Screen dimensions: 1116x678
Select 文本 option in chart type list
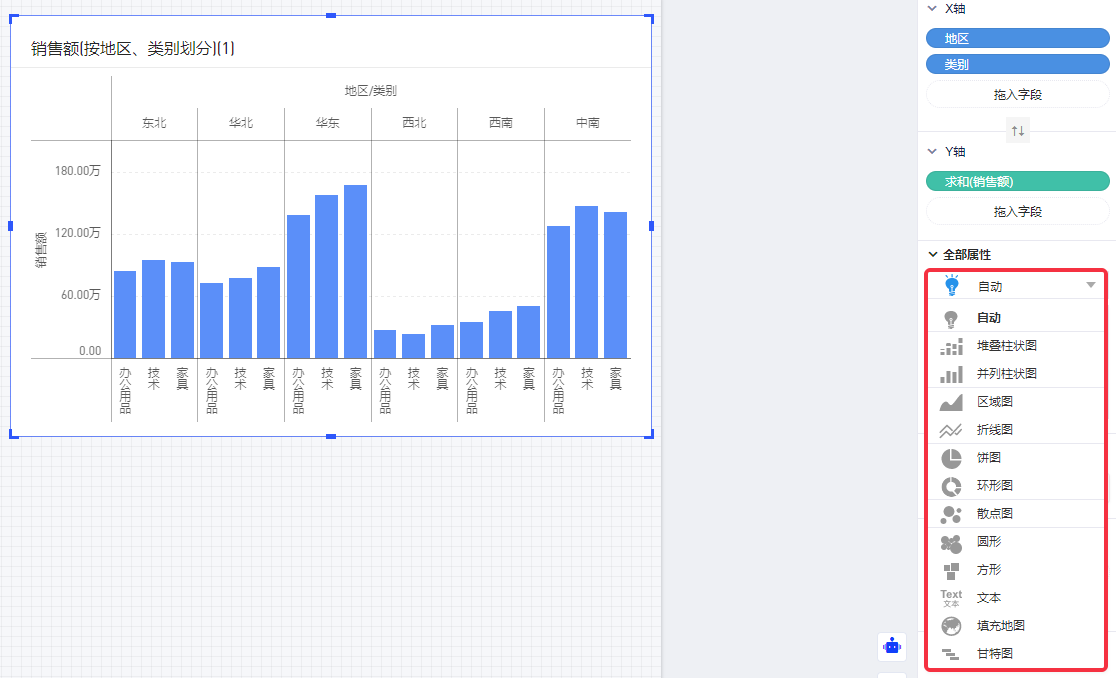989,598
